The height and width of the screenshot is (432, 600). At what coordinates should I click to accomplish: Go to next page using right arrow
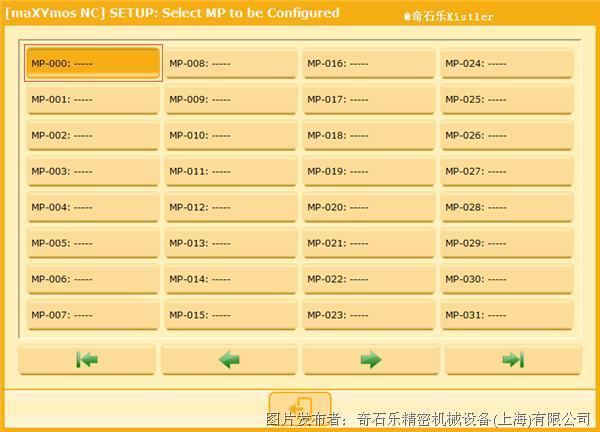pyautogui.click(x=371, y=360)
